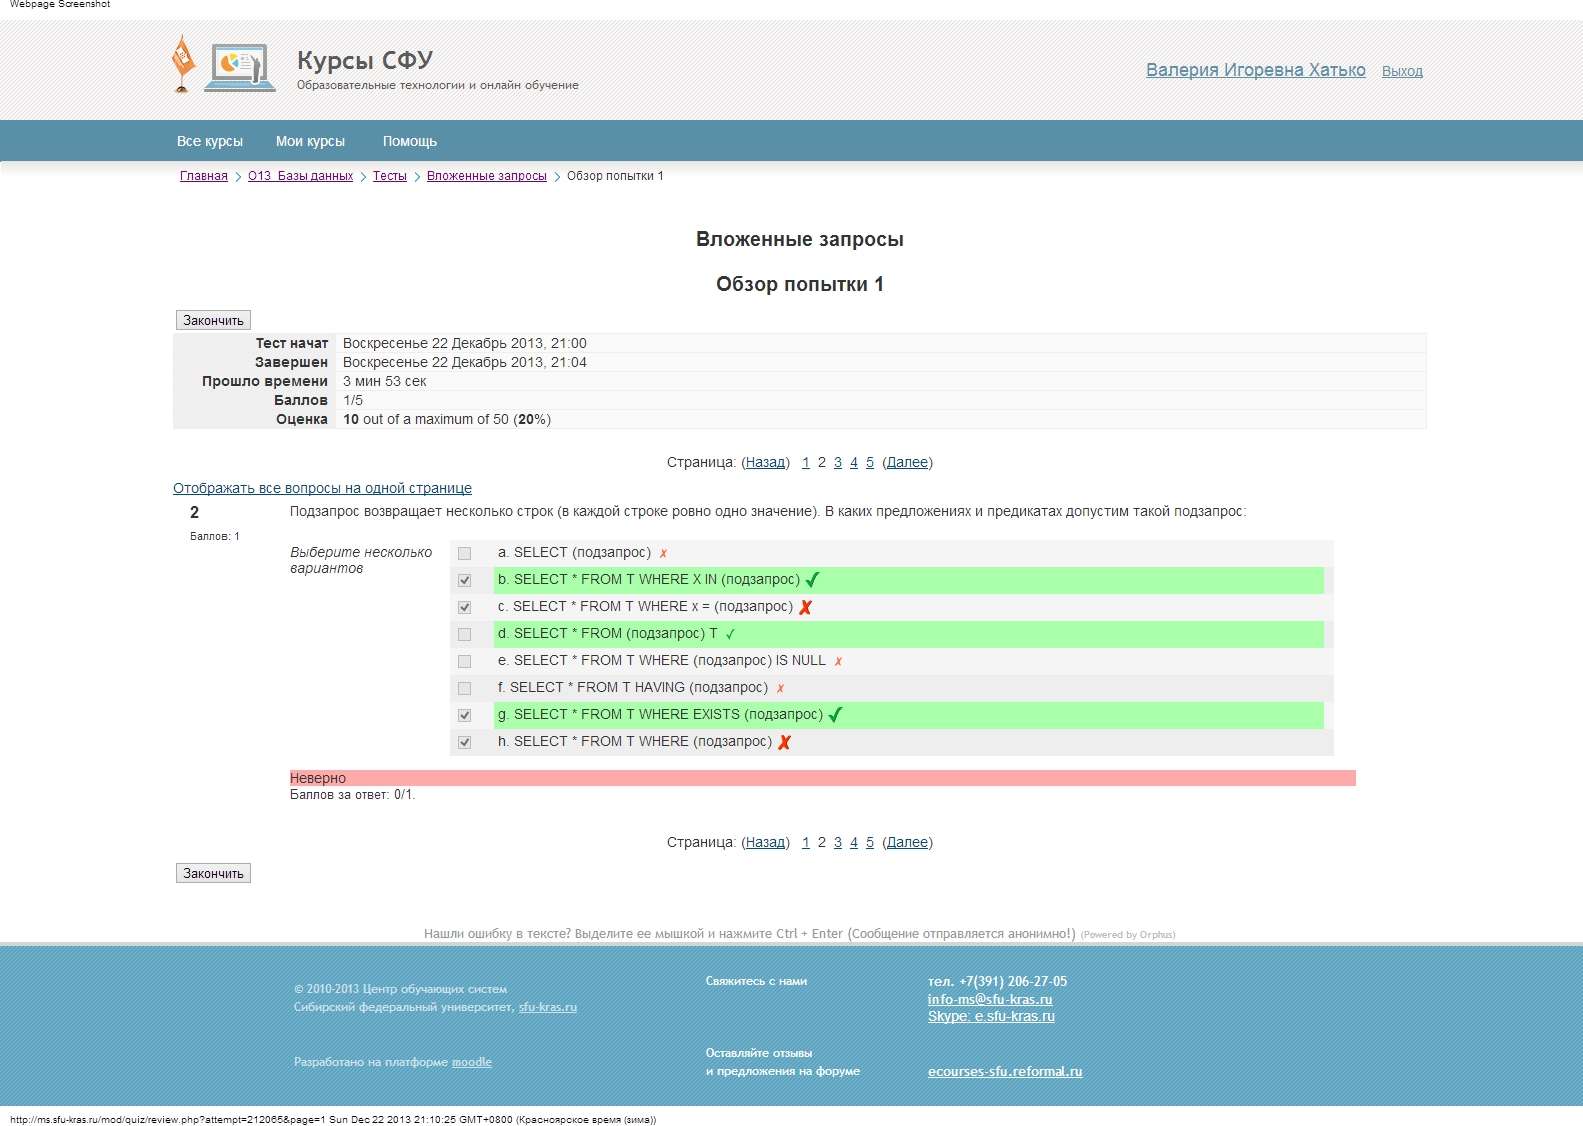Click small red cross beside option a
This screenshot has height=1126, width=1583.
tap(663, 553)
